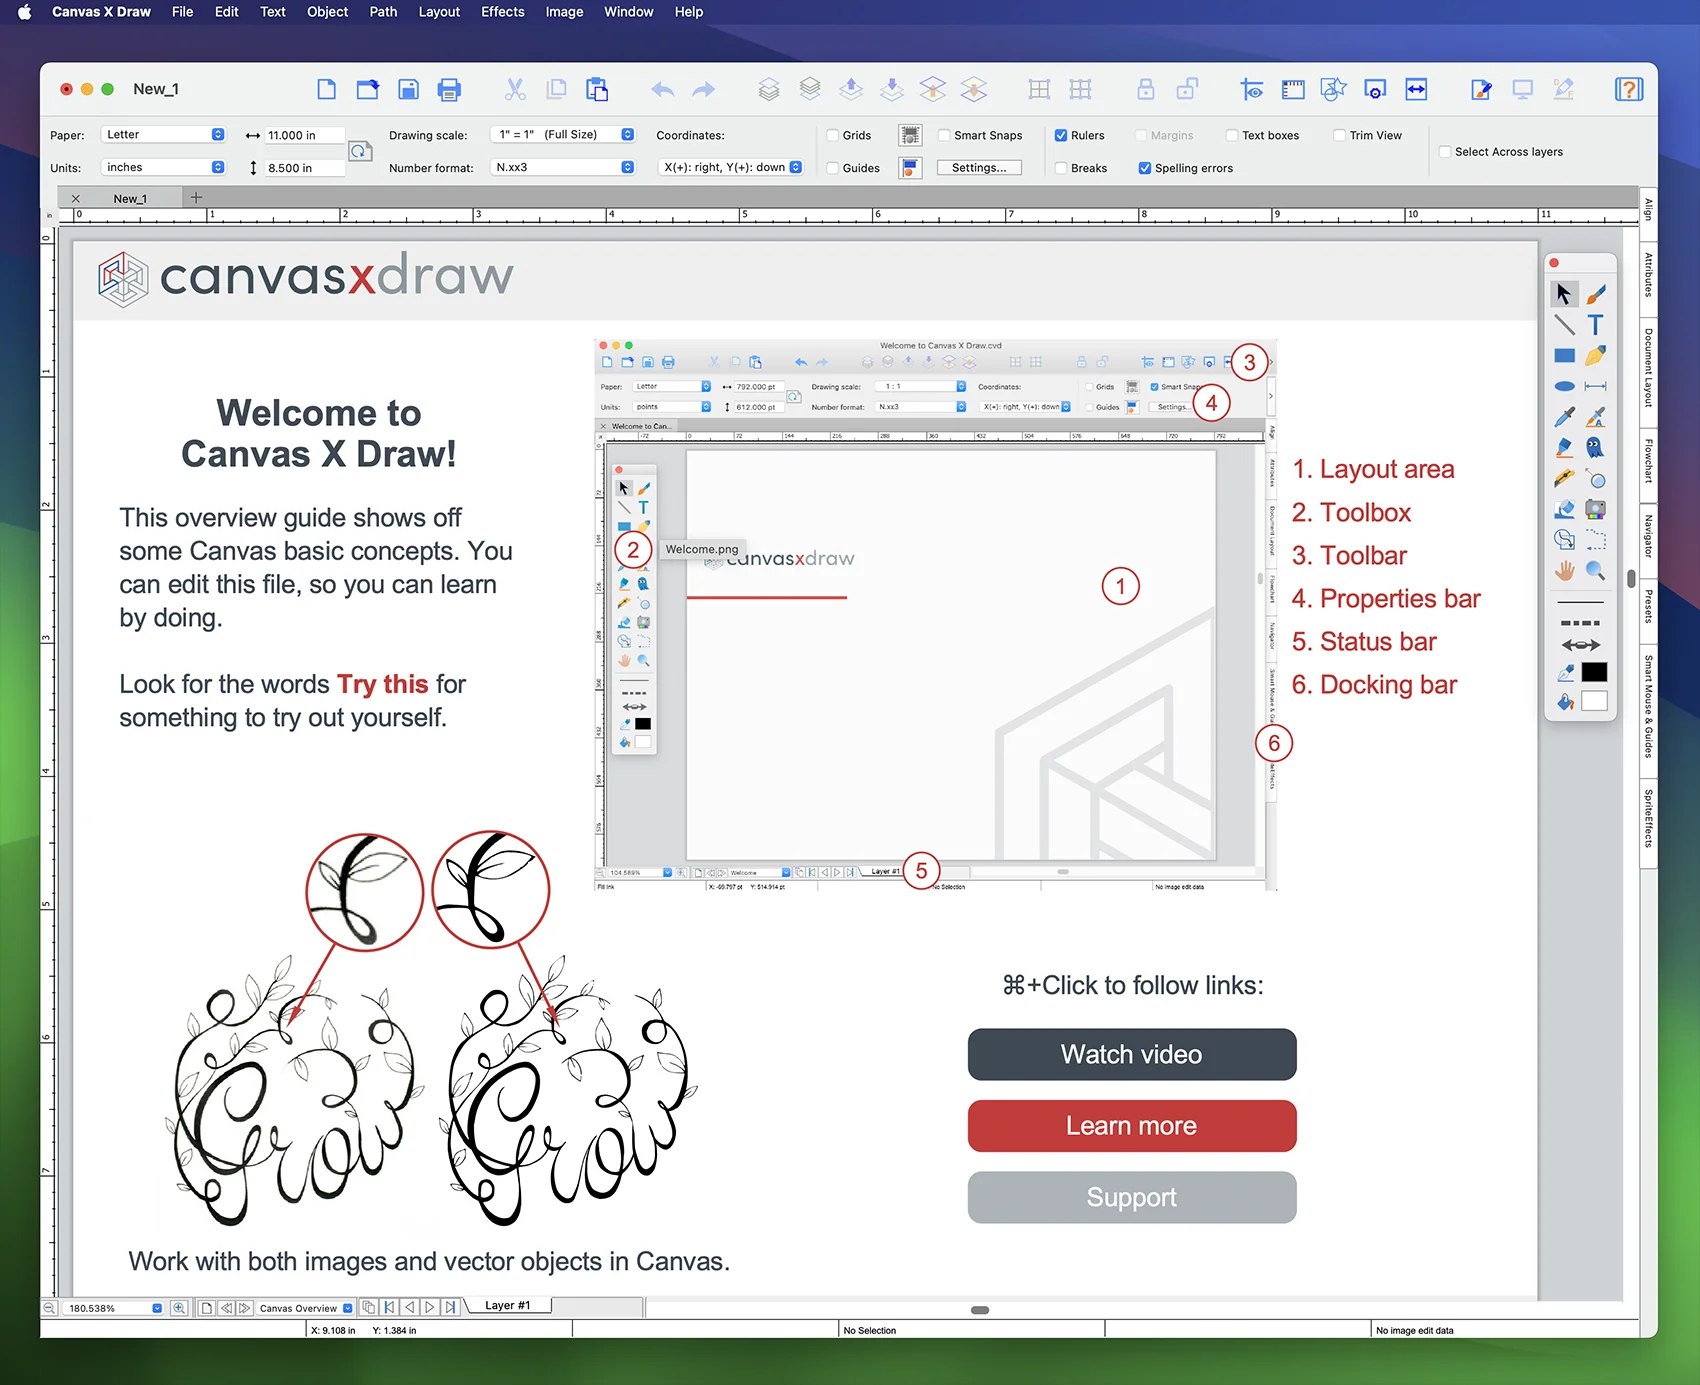The image size is (1700, 1385).
Task: Select the Camera tool in toolbox
Action: [x=1596, y=510]
